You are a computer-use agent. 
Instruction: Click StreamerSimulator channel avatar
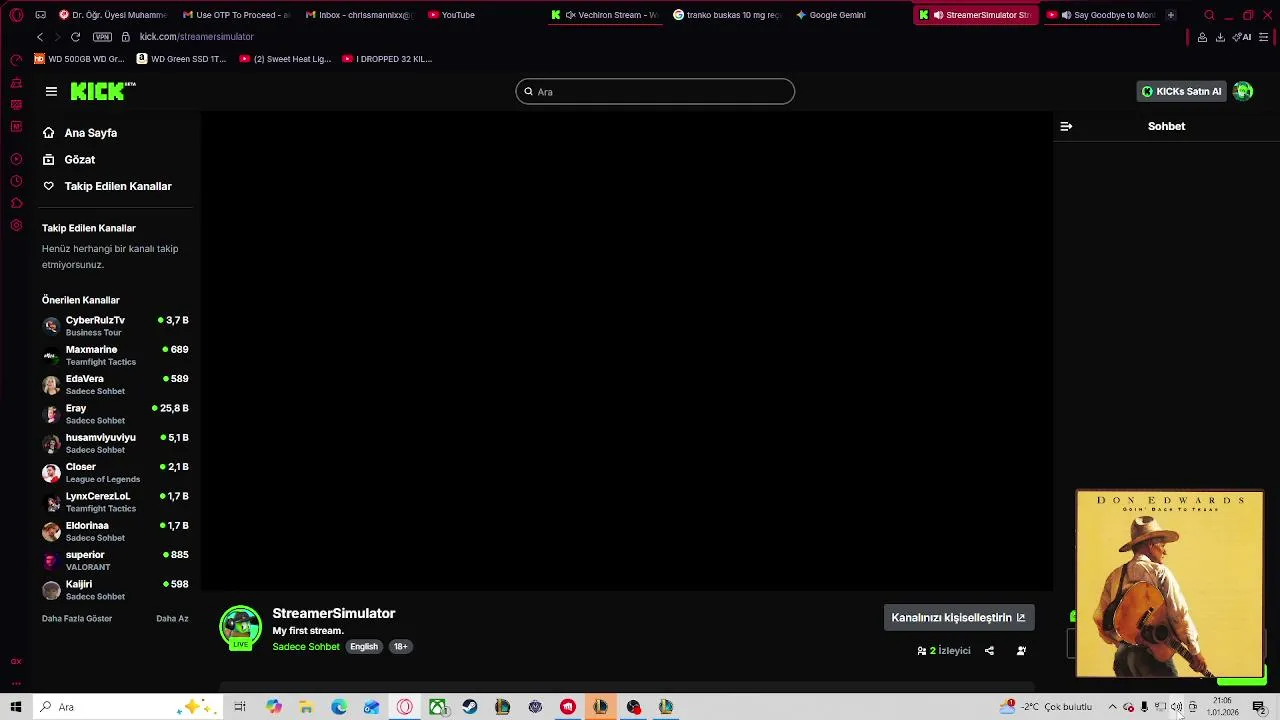[240, 627]
